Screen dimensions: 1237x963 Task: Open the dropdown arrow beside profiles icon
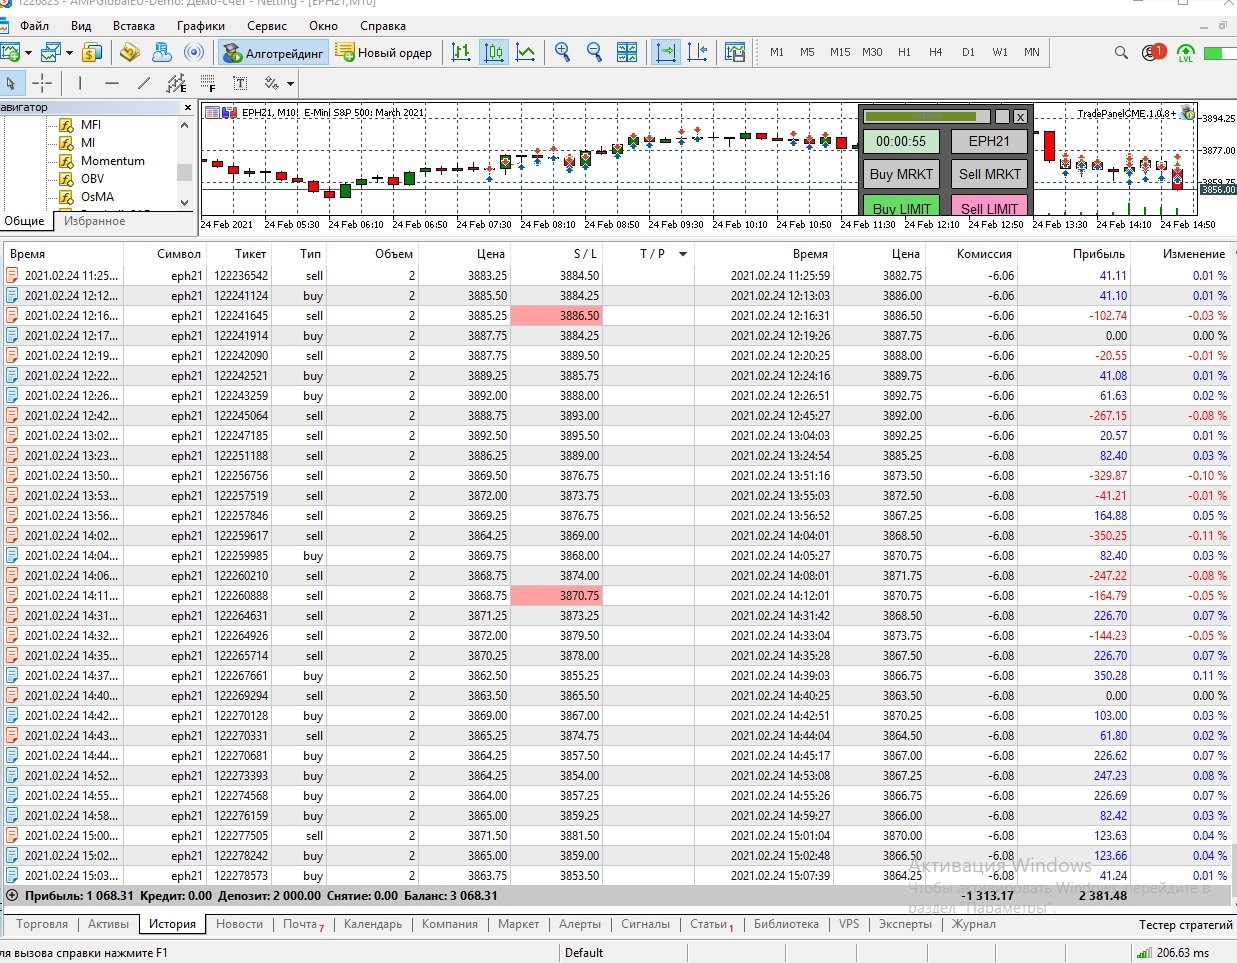pos(69,53)
